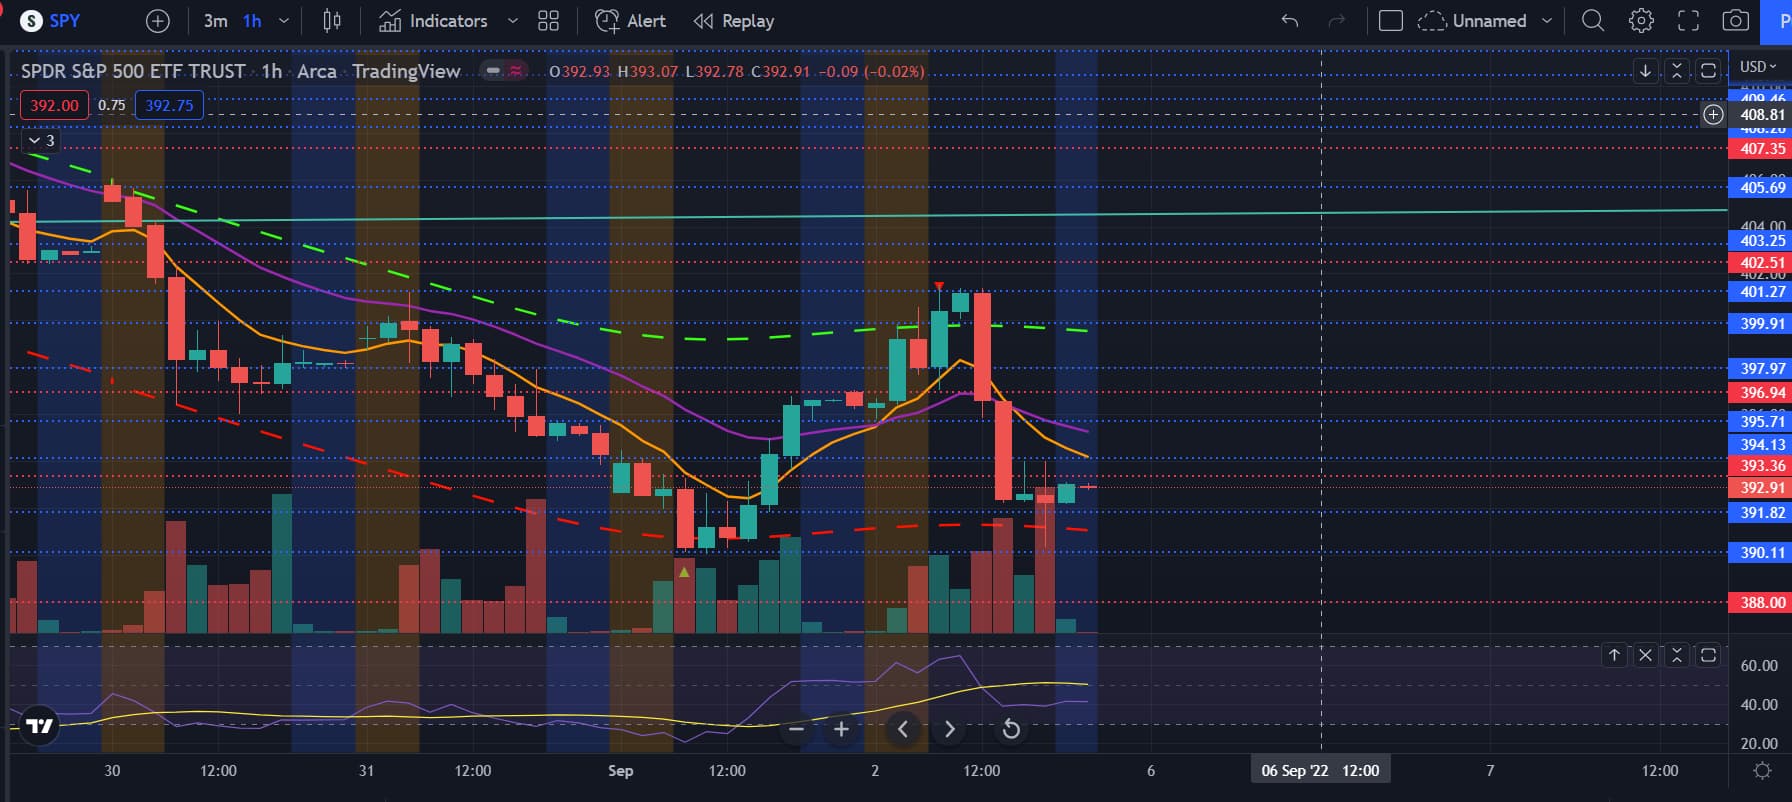This screenshot has height=802, width=1792.
Task: Open time axis settings gear
Action: 1762,770
